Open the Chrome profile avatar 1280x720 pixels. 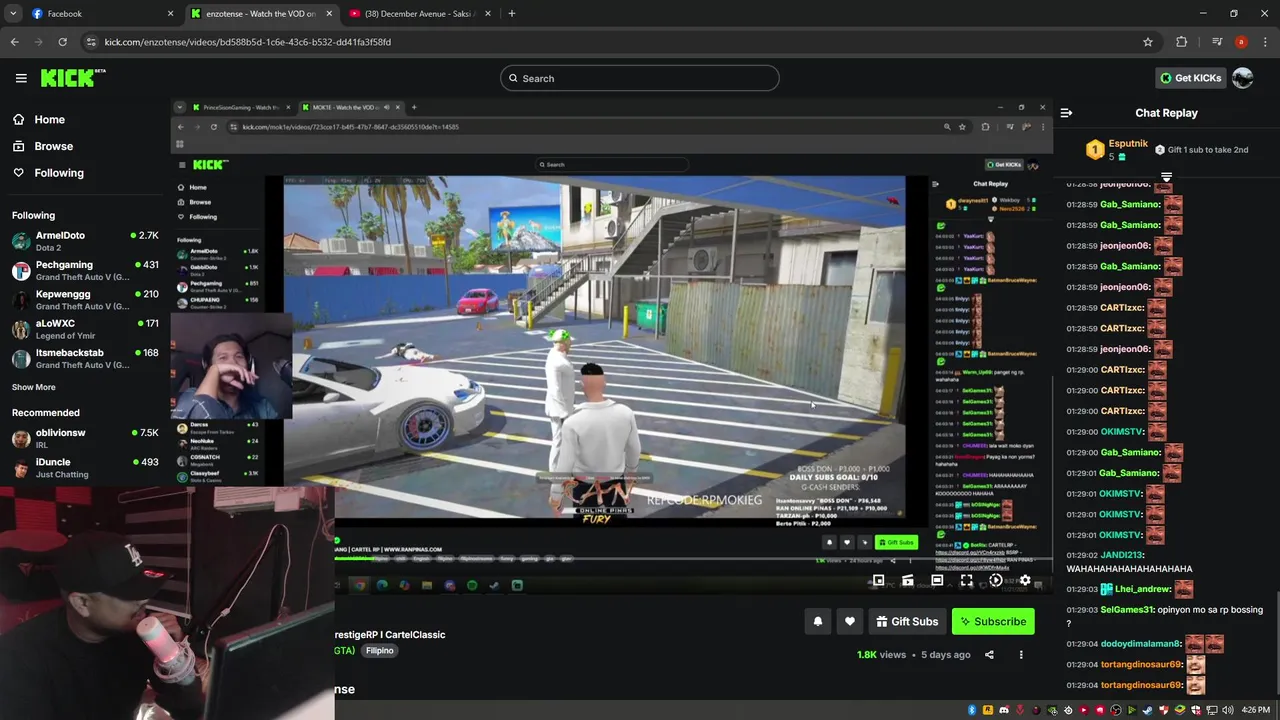(x=1241, y=42)
